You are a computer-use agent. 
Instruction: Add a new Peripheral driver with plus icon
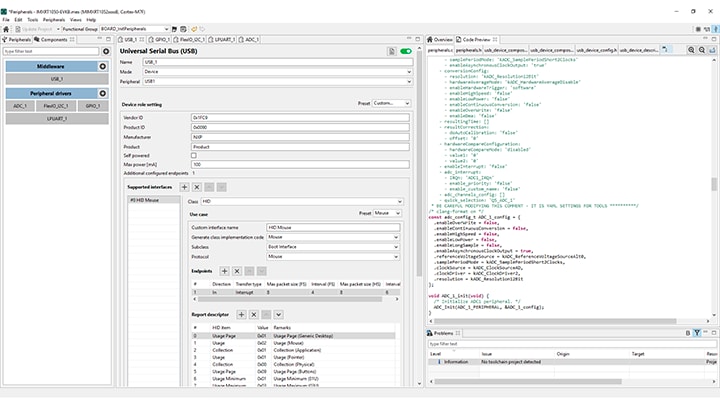(104, 93)
